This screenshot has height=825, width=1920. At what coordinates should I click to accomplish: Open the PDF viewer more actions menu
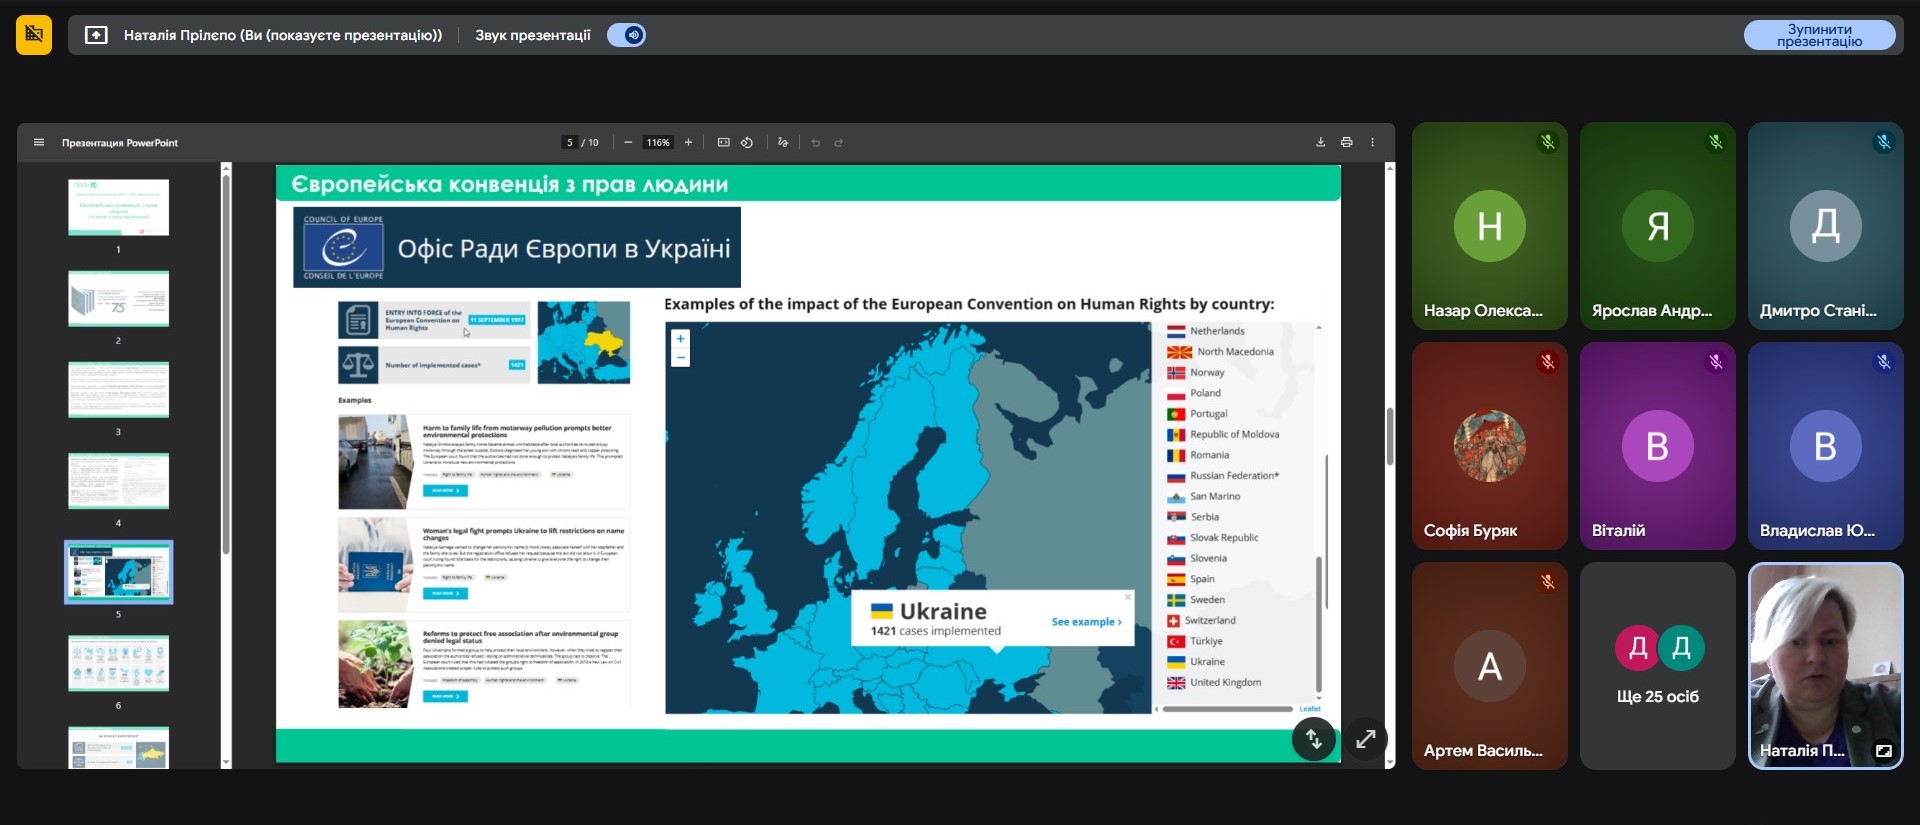(1372, 143)
